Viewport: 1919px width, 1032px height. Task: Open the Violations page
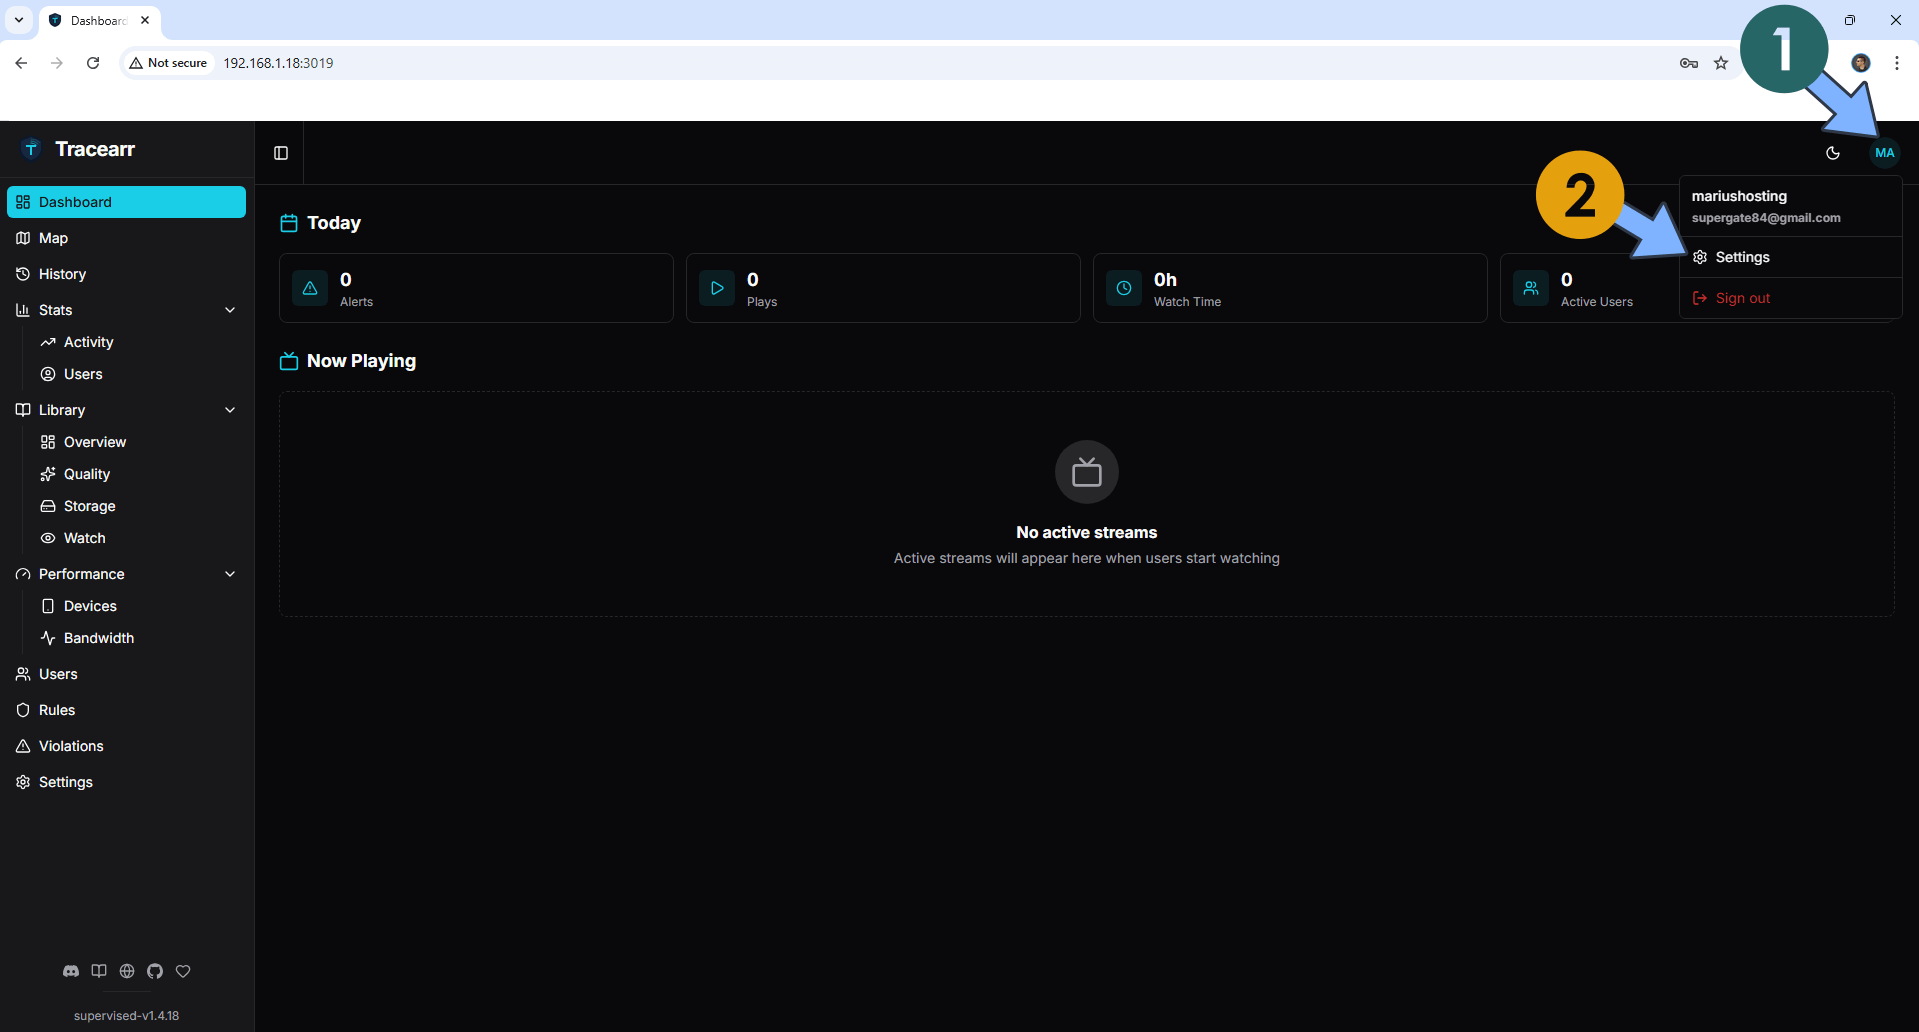point(70,745)
